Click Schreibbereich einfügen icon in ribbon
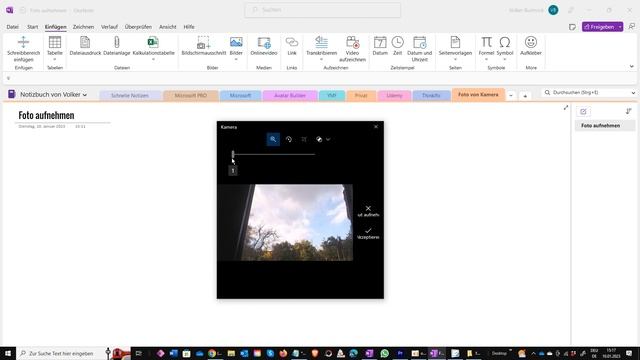This screenshot has width=640, height=360. pos(23,42)
